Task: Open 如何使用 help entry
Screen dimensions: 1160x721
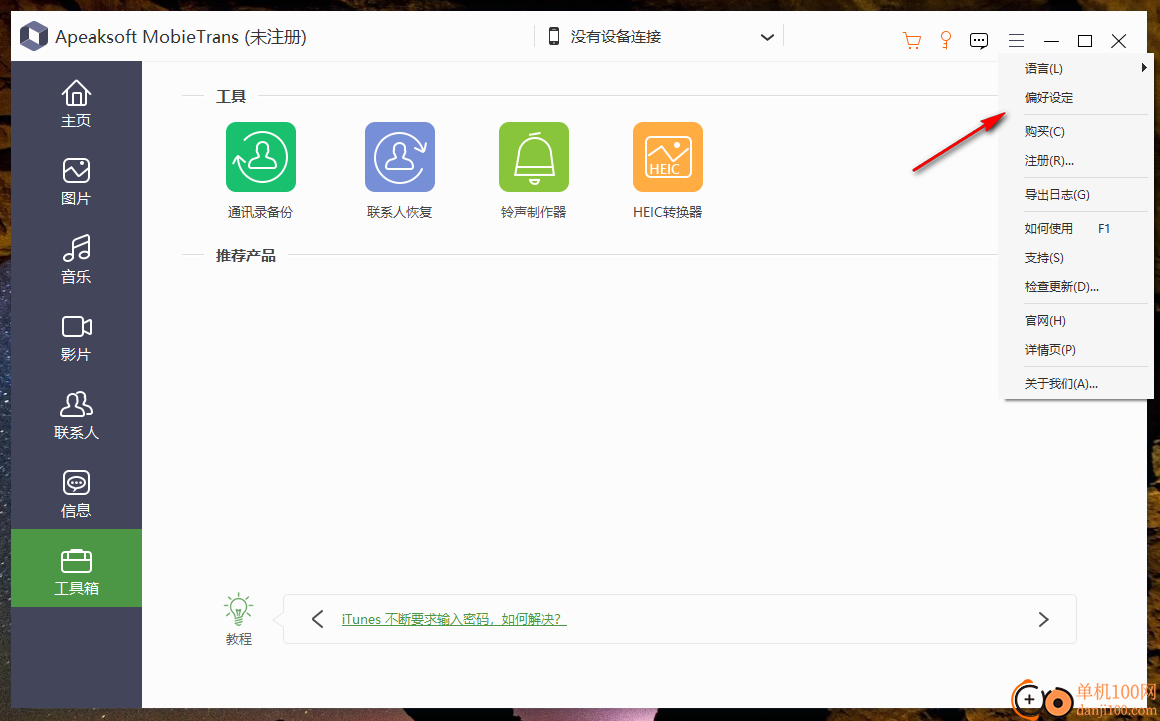Action: tap(1076, 229)
